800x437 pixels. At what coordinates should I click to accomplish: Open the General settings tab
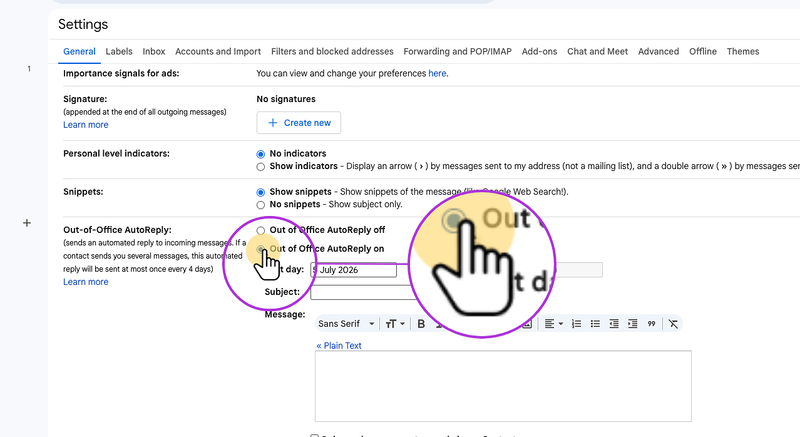(79, 52)
